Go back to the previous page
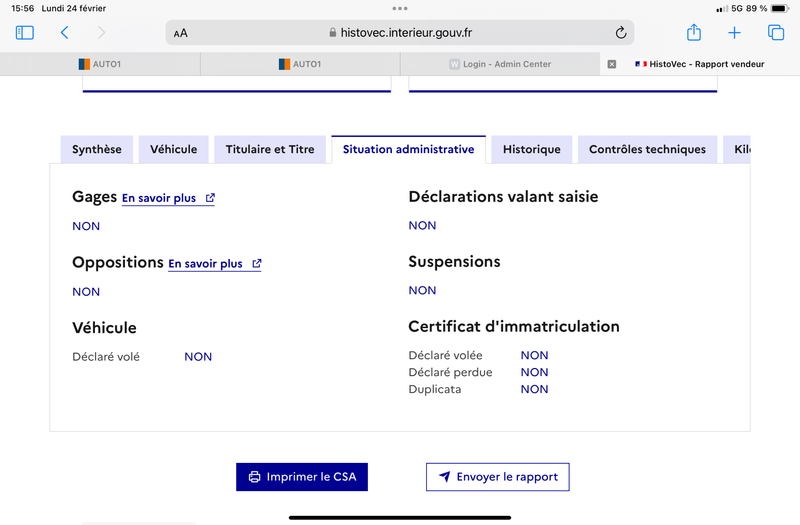800x525 pixels. tap(65, 33)
